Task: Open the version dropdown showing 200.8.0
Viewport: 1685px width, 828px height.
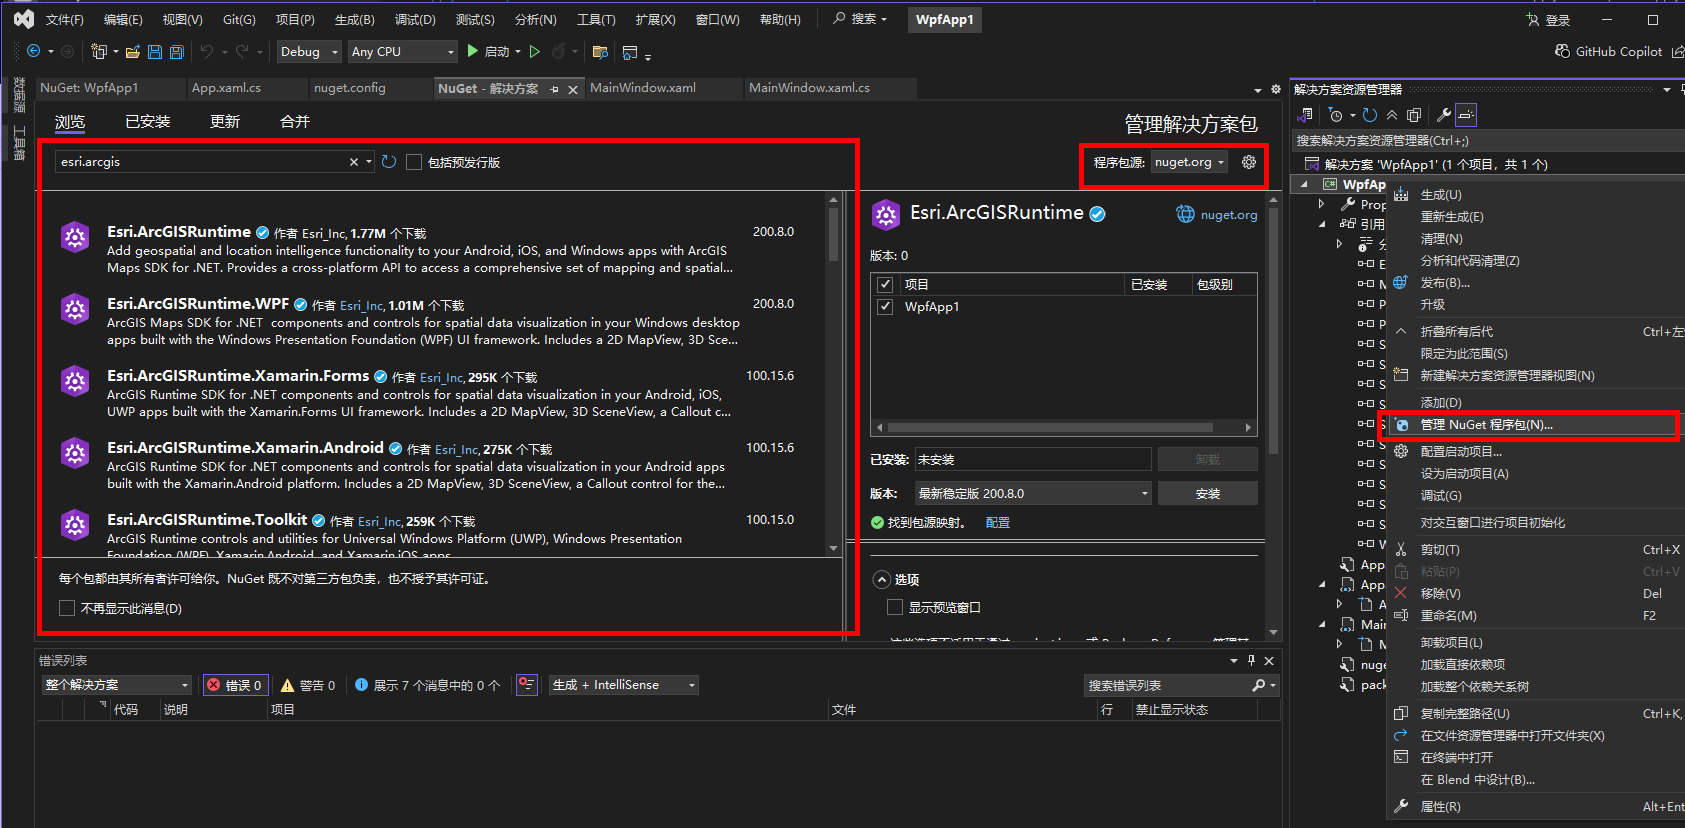Action: (1033, 493)
